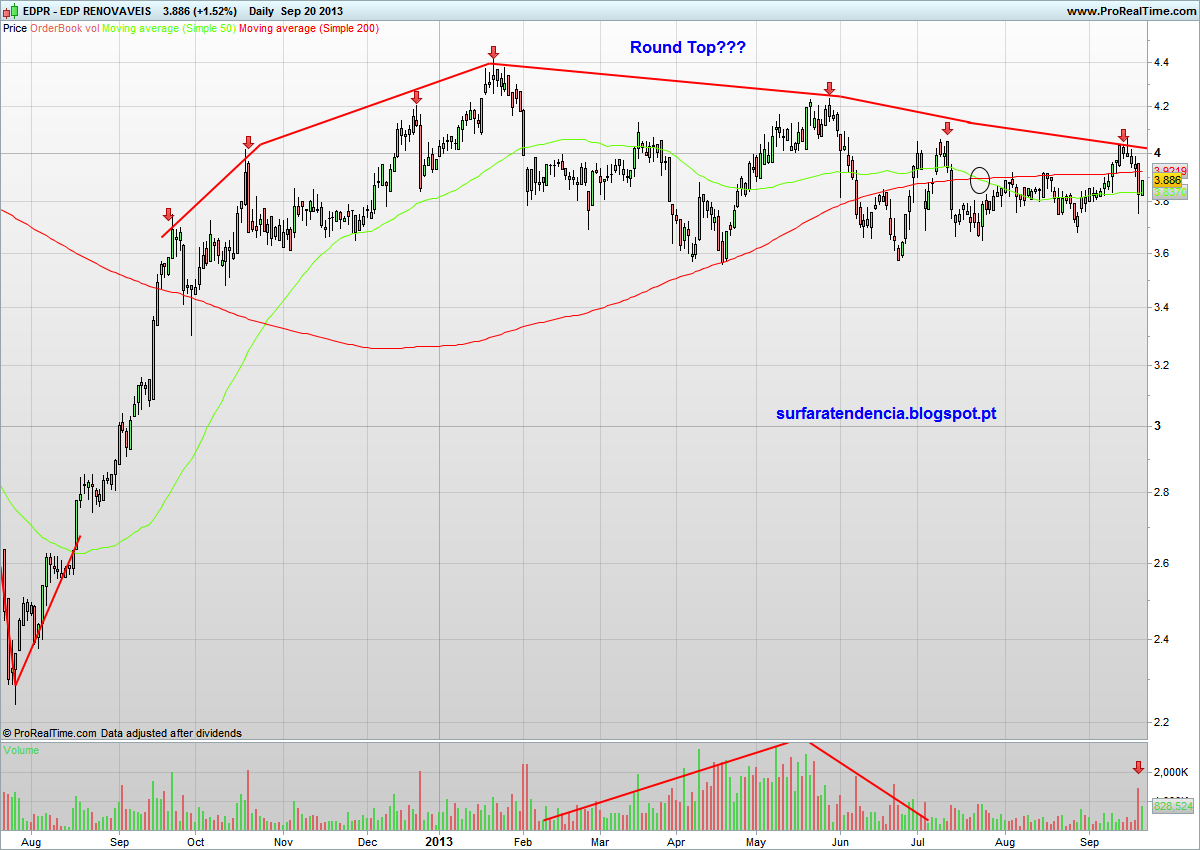The image size is (1200, 850).
Task: Click the red arrow above the December 2012 high
Action: pyautogui.click(x=416, y=96)
